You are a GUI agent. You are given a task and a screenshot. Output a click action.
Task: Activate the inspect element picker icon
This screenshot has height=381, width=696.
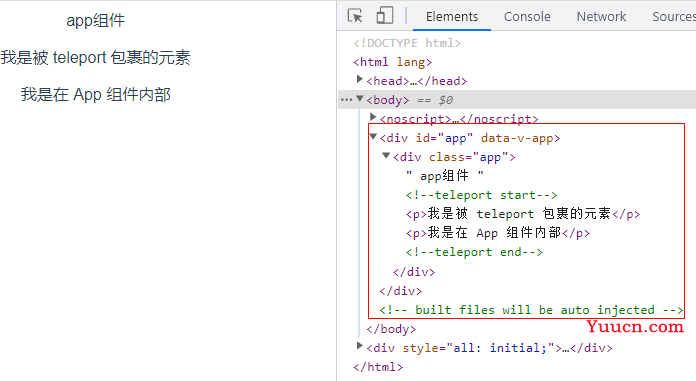tap(355, 16)
